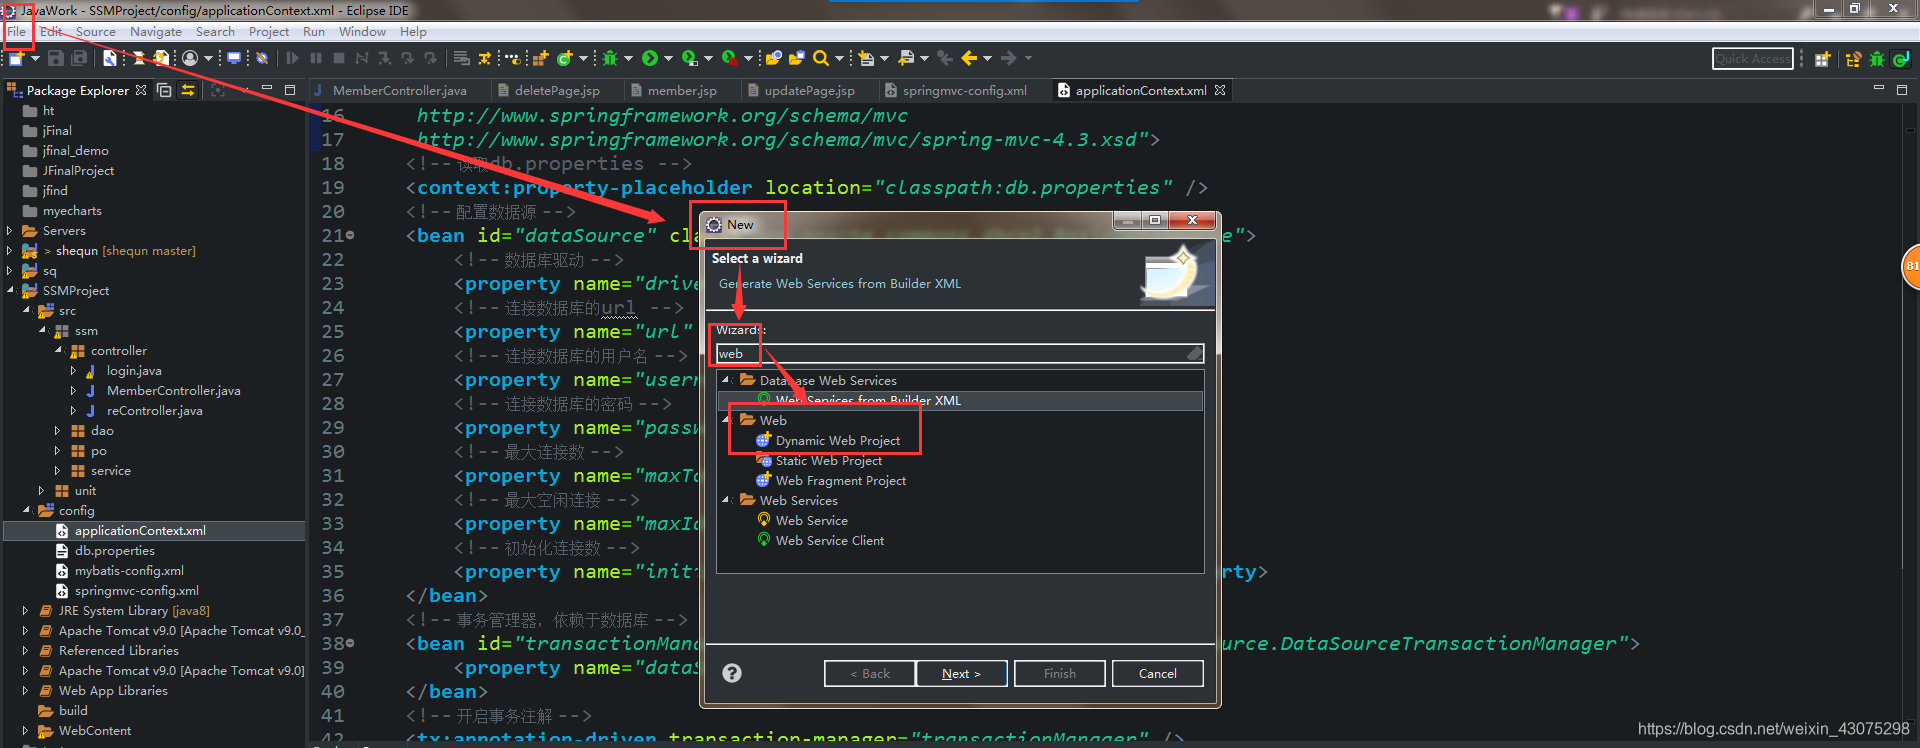Expand the JRE System Library node

click(x=25, y=610)
